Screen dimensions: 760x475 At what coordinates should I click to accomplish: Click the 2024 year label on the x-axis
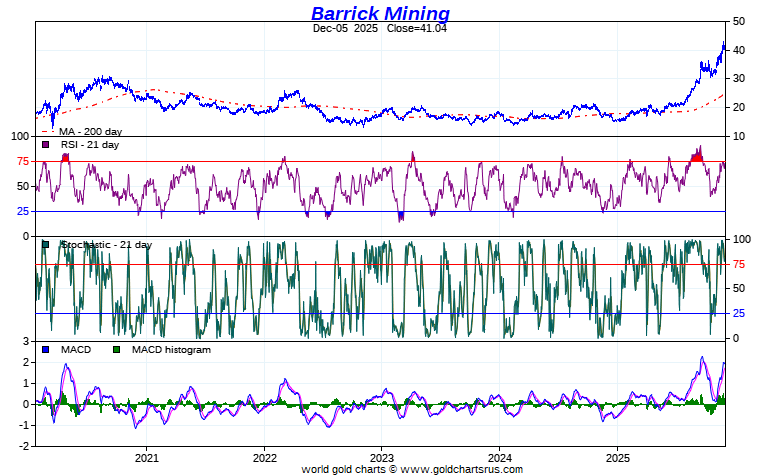pyautogui.click(x=499, y=457)
